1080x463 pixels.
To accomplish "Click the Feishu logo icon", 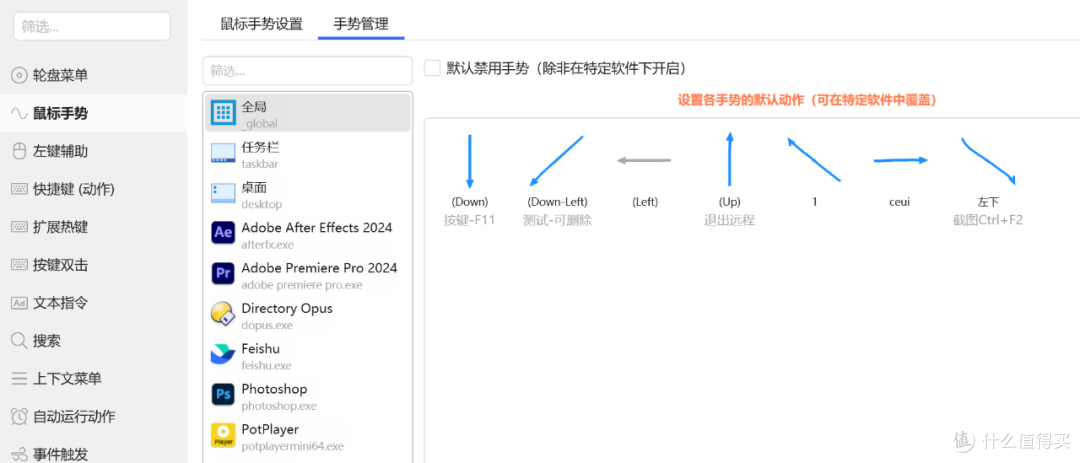I will [x=223, y=355].
